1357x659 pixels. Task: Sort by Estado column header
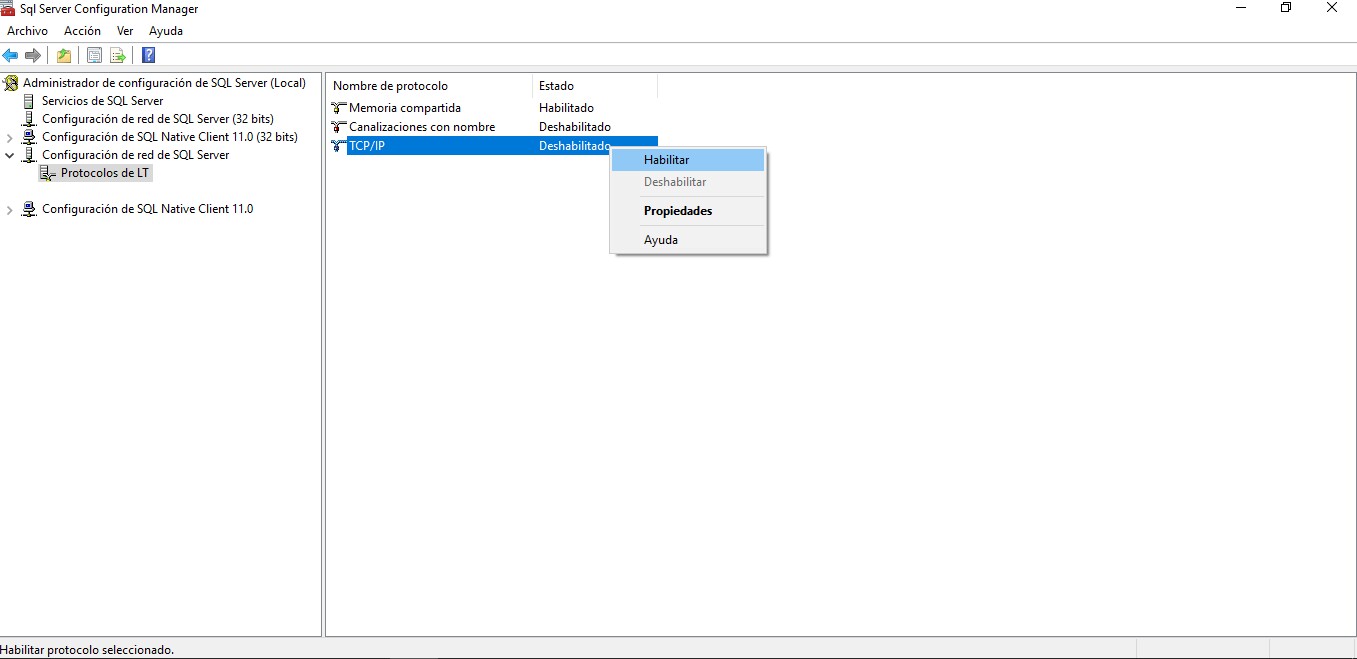(x=595, y=86)
